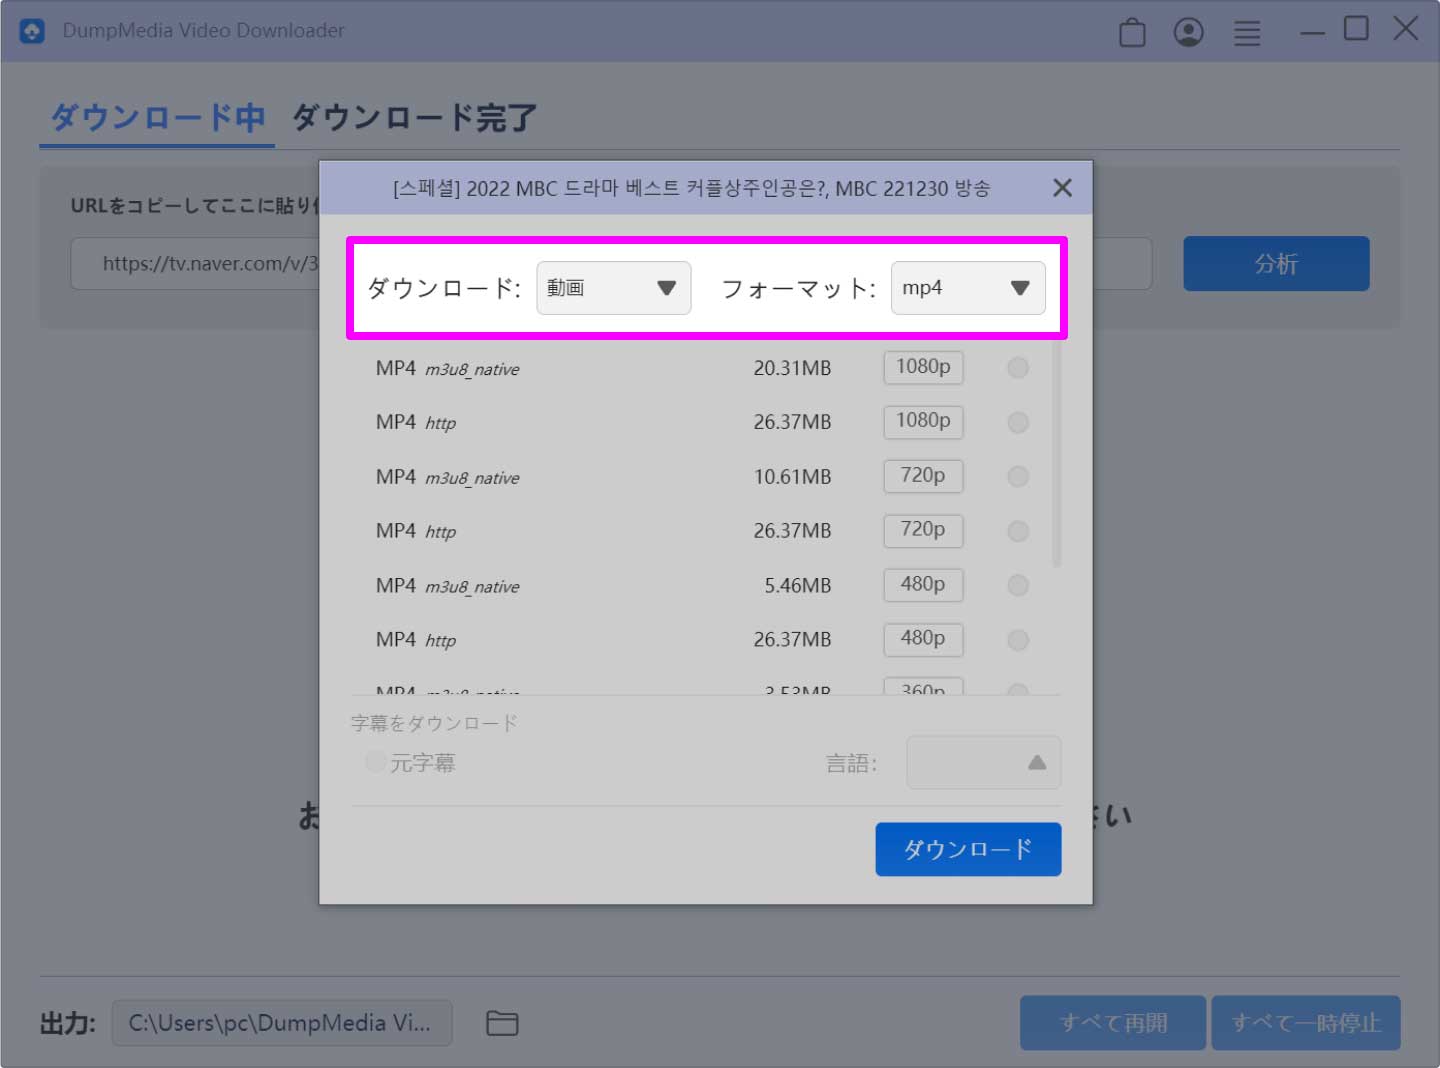Click the dialog video title text
Image resolution: width=1440 pixels, height=1068 pixels.
[x=691, y=188]
